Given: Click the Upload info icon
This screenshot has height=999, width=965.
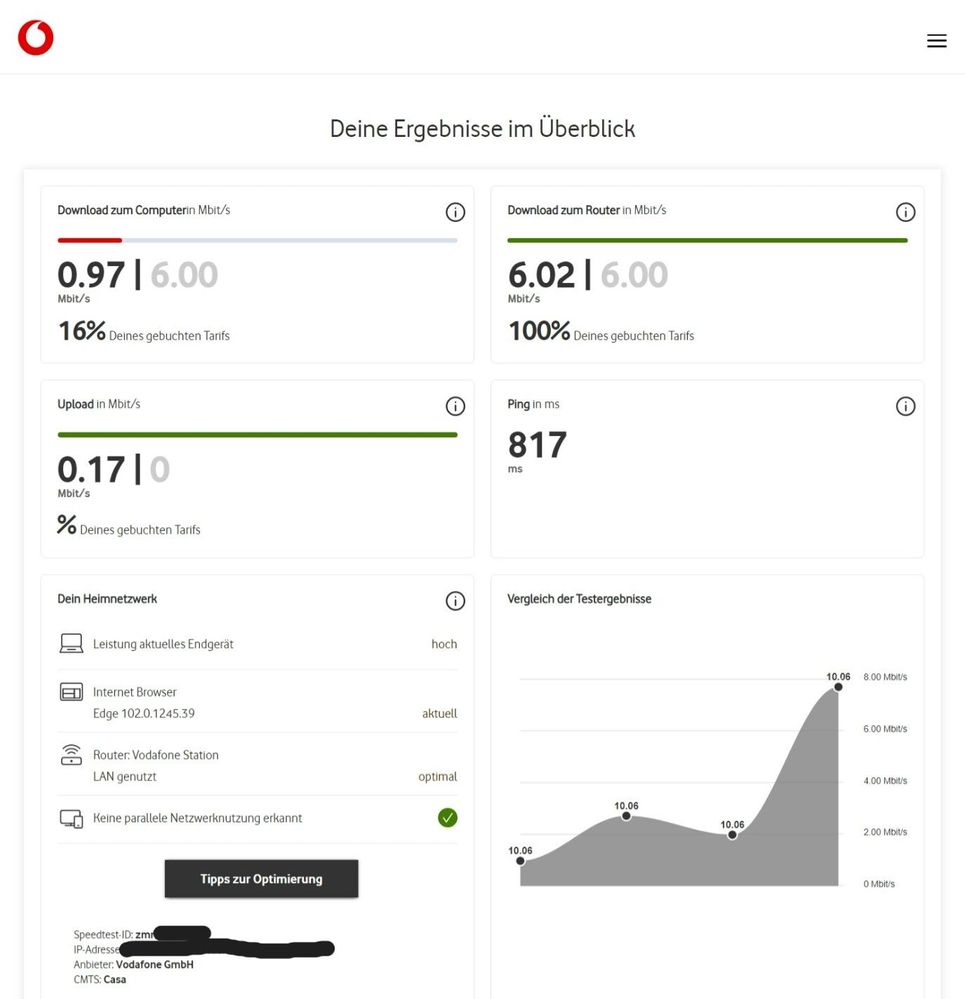Looking at the screenshot, I should [x=455, y=406].
